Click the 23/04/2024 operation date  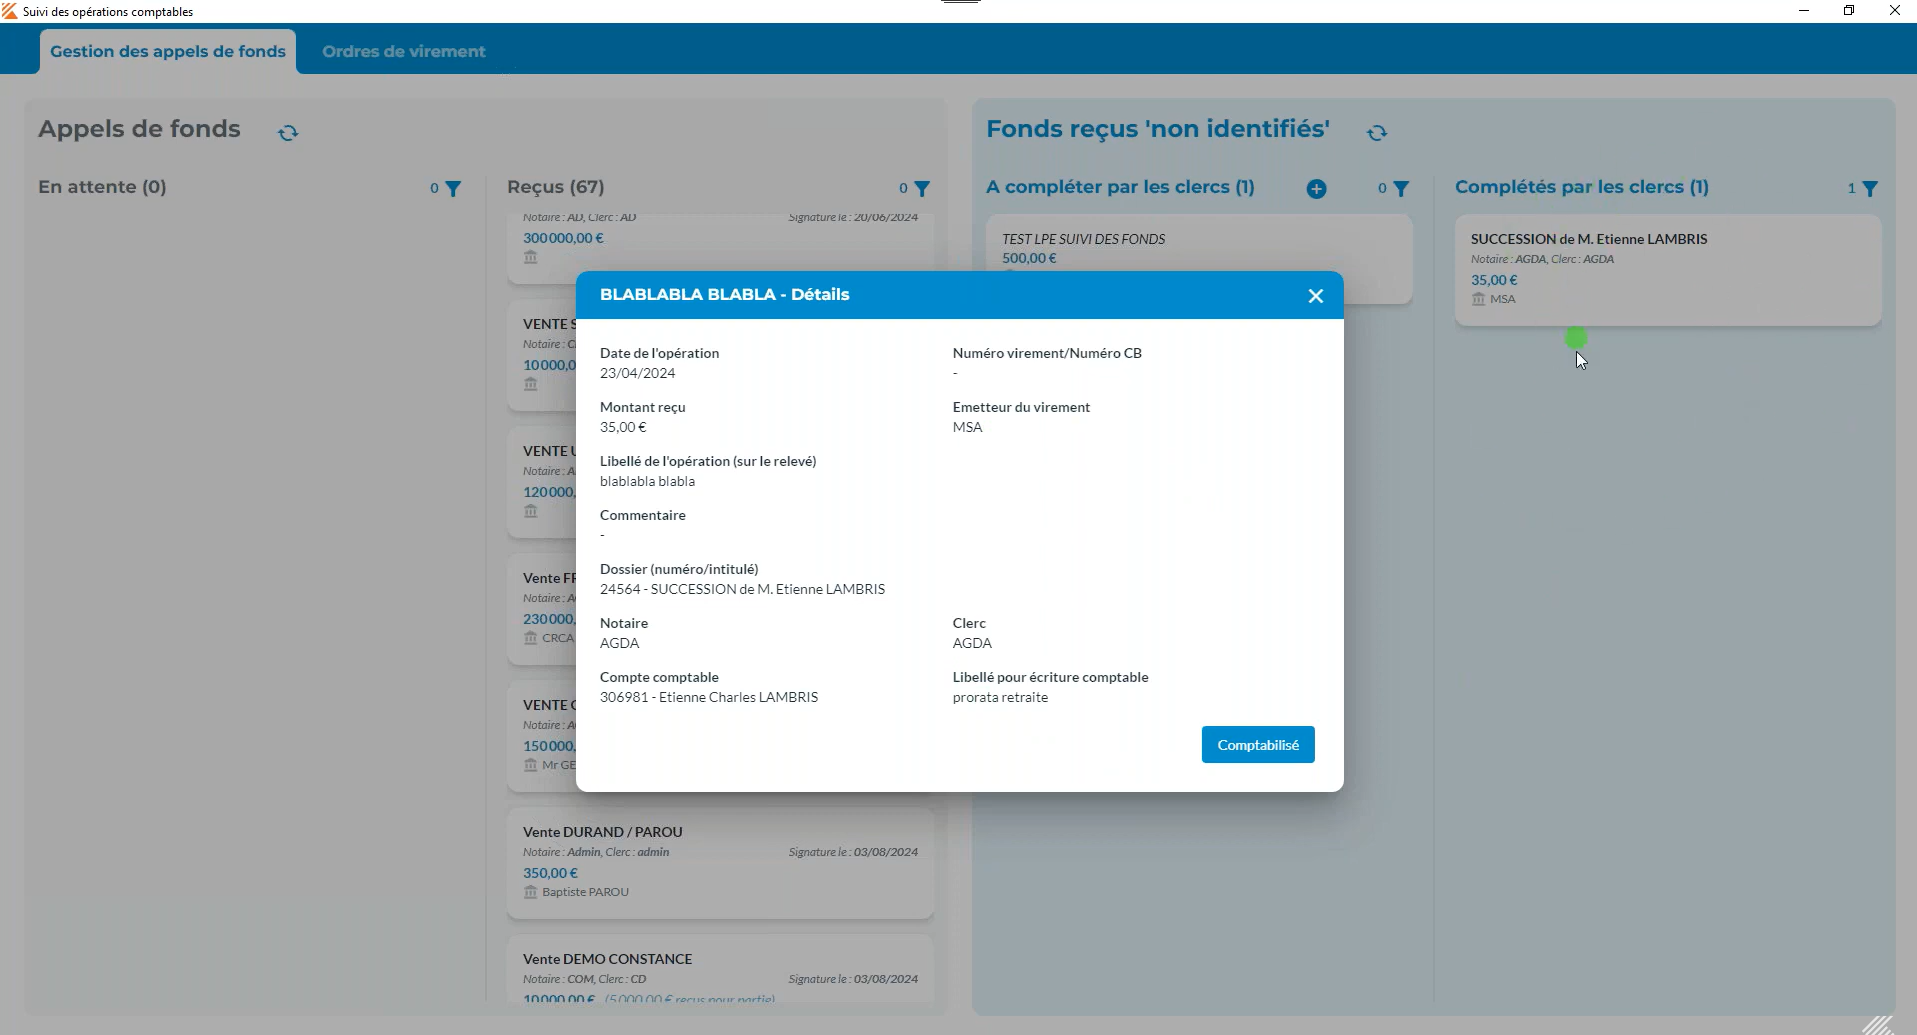[x=637, y=373]
